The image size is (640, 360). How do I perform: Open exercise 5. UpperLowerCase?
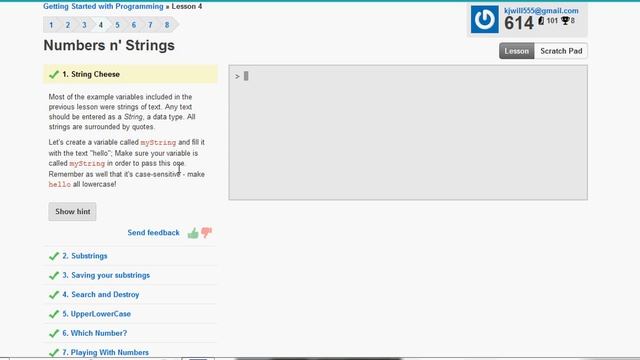pyautogui.click(x=97, y=314)
